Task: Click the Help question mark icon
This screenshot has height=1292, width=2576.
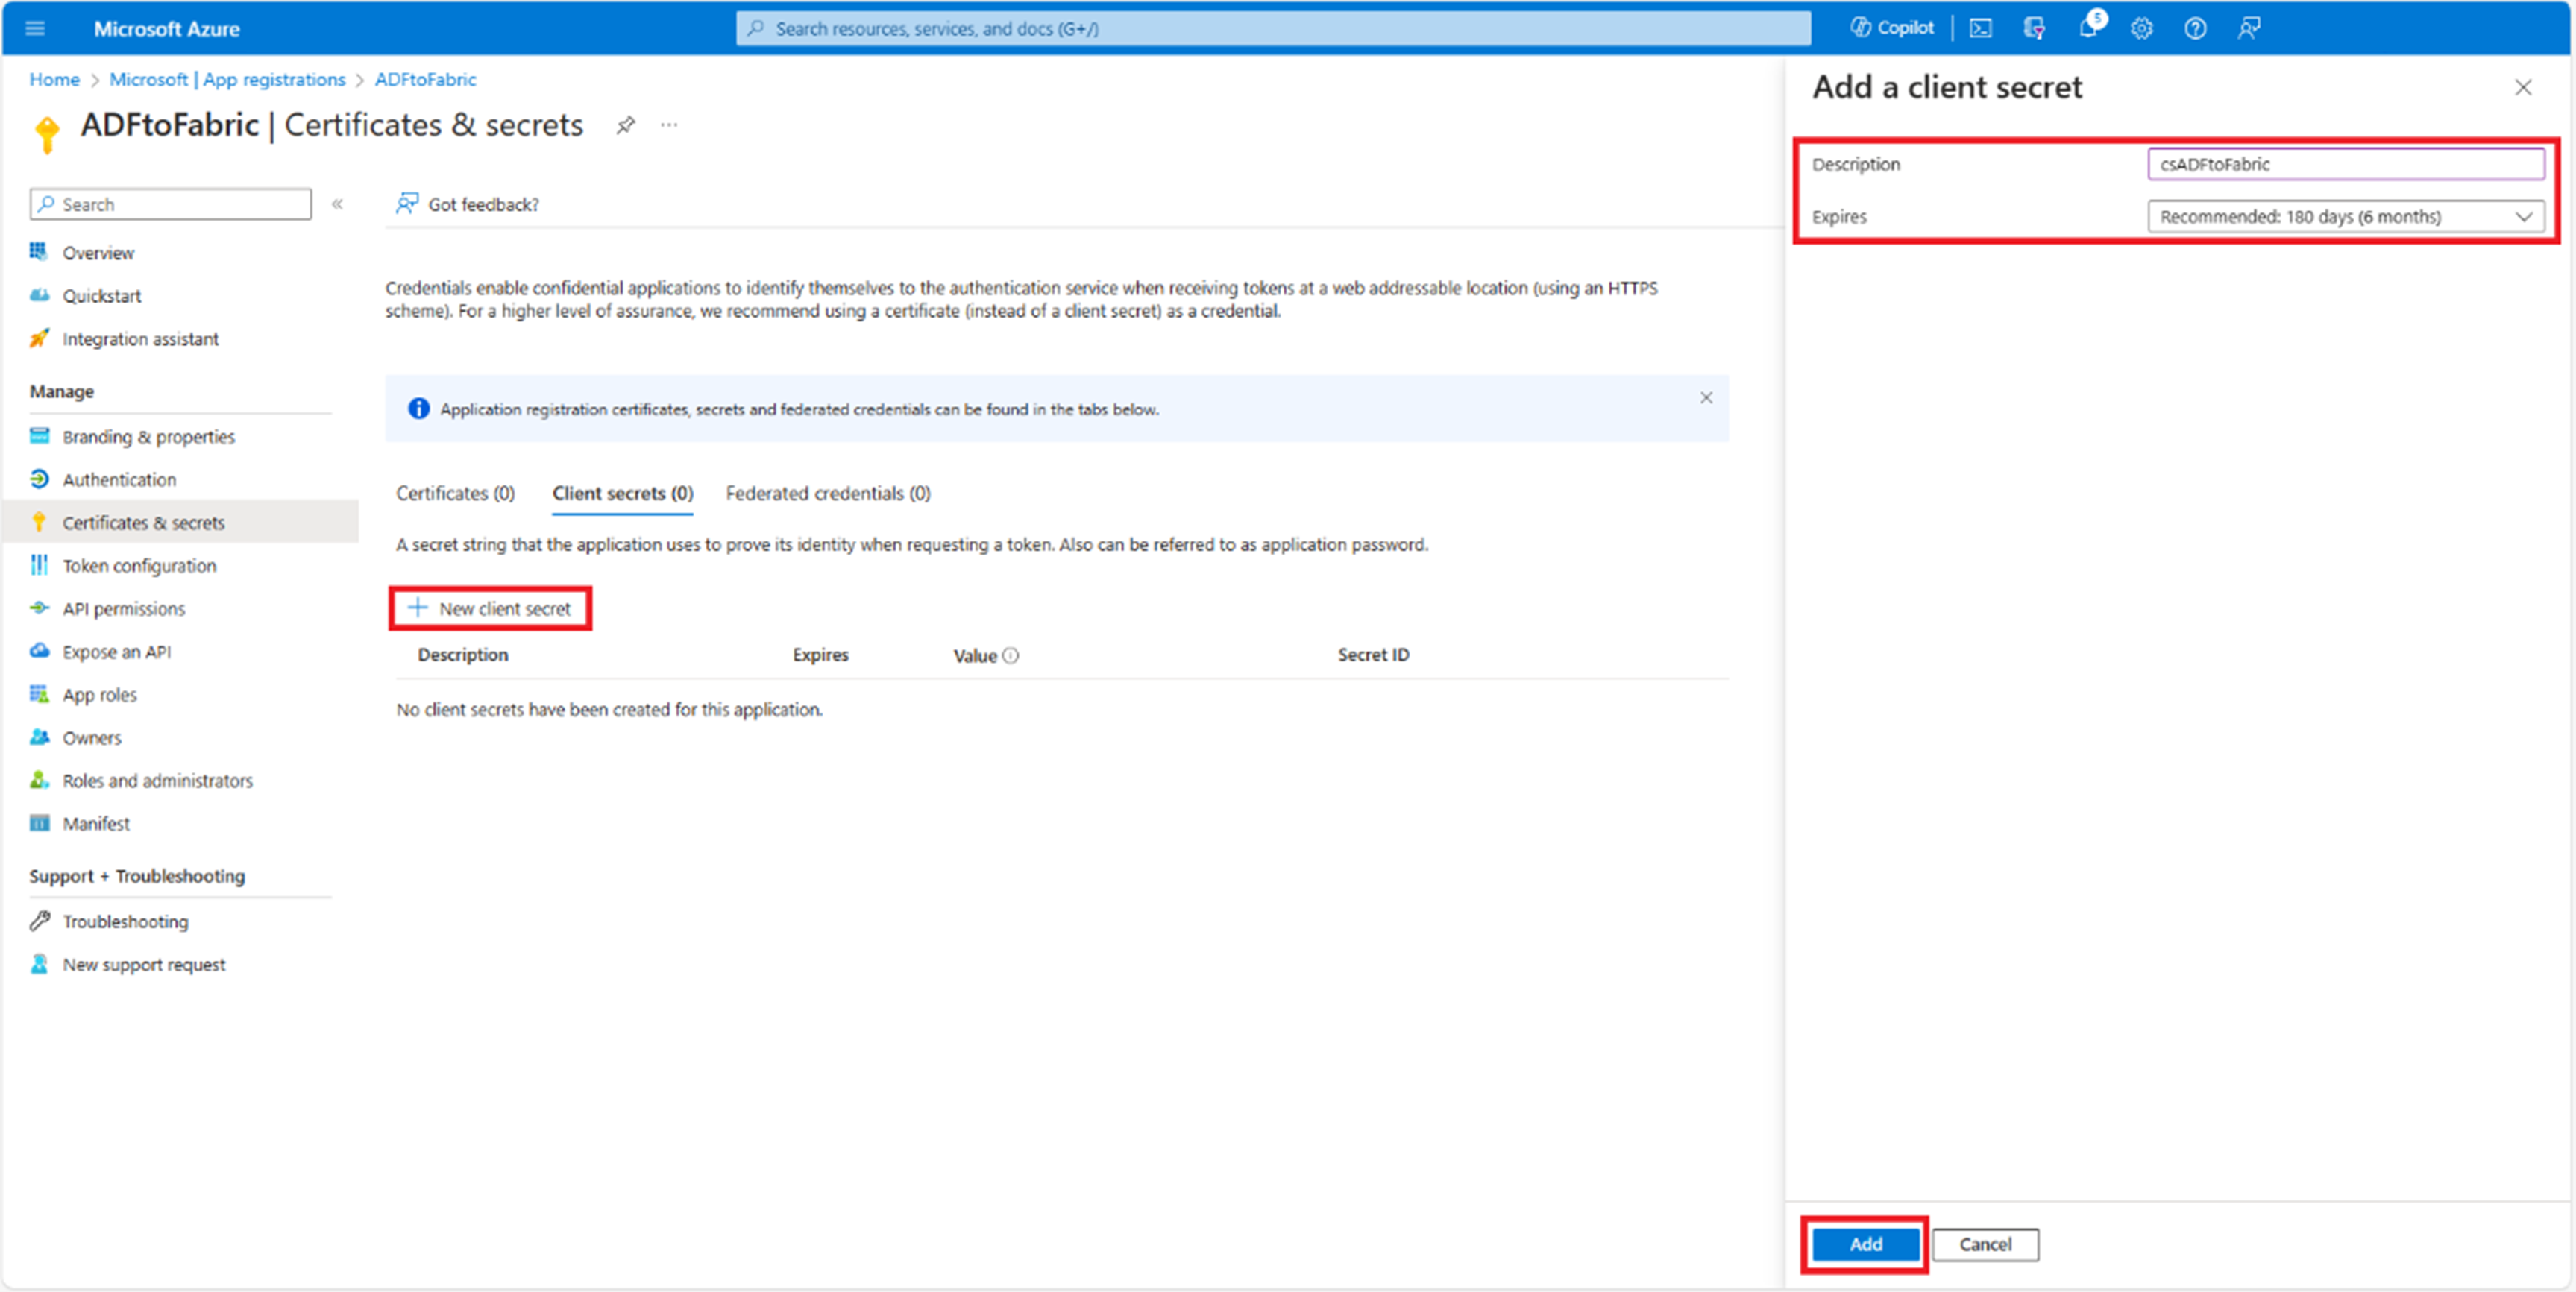Action: 2195,28
